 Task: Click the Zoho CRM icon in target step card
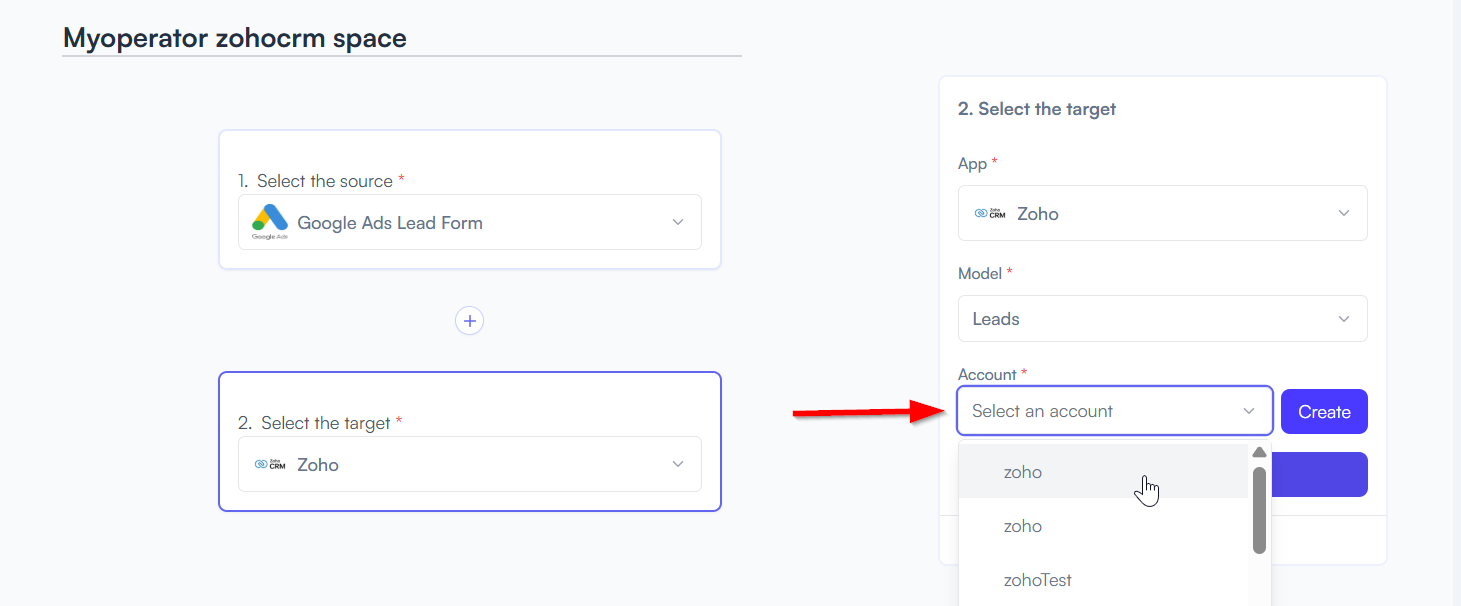point(270,464)
